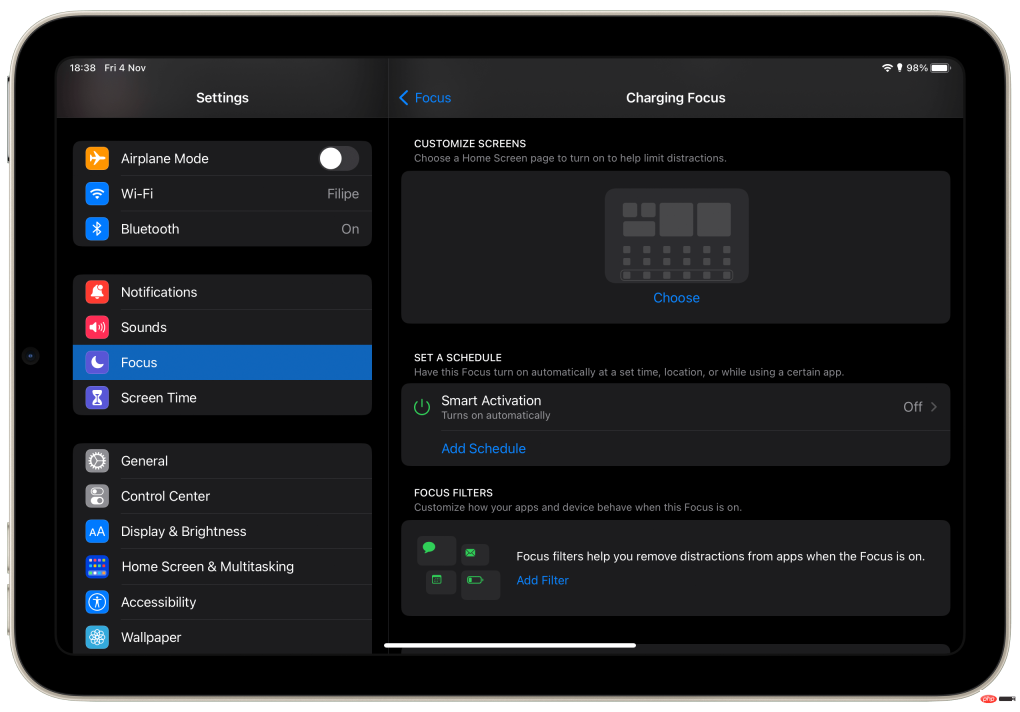The width and height of the screenshot is (1020, 712).
Task: Tap the Settings sidebar title
Action: (222, 98)
